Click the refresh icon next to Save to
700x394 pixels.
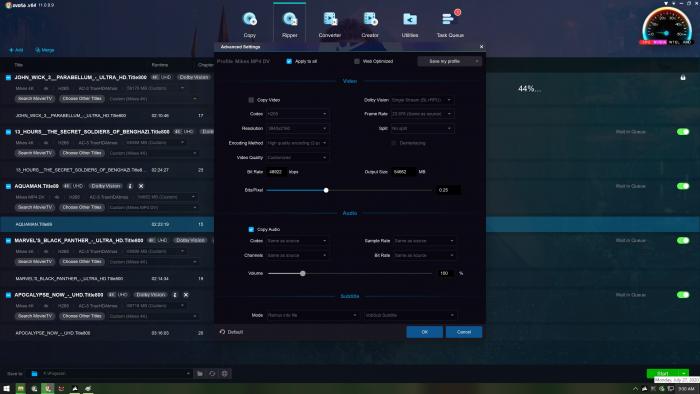(212, 373)
